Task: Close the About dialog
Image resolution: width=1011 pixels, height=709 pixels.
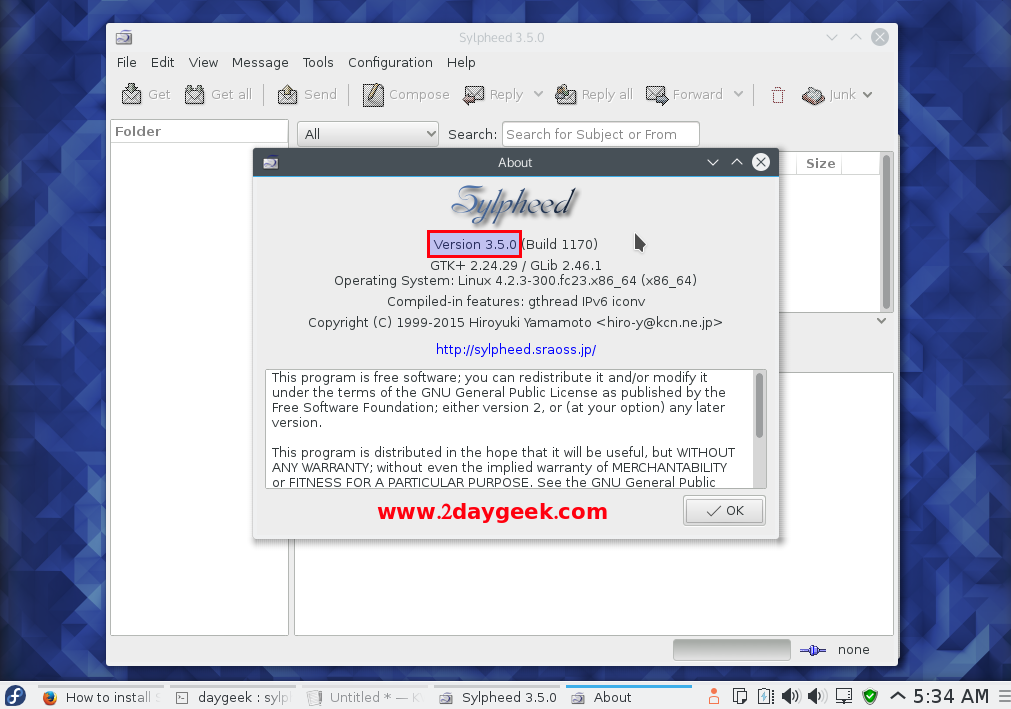Action: tap(761, 162)
